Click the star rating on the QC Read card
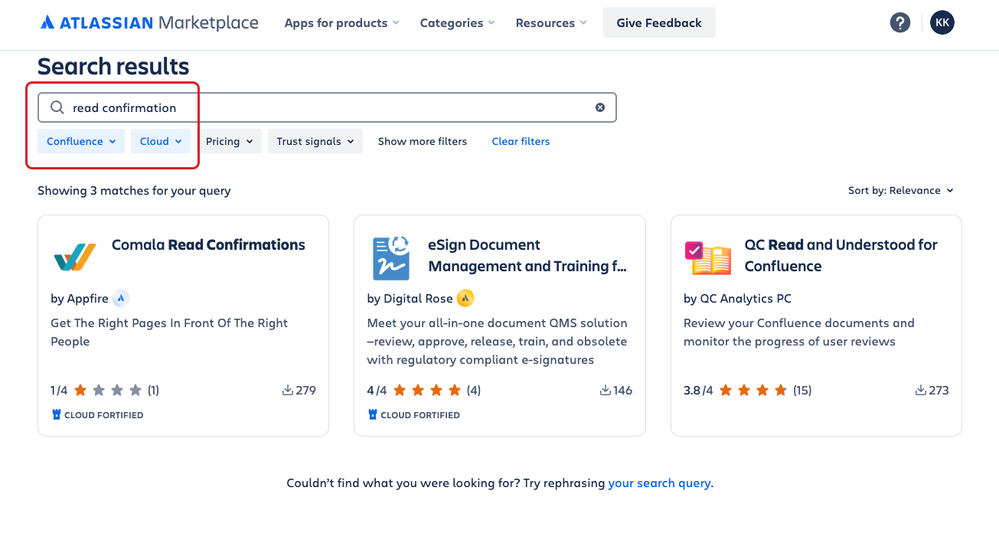This screenshot has height=544, width=999. (x=753, y=390)
